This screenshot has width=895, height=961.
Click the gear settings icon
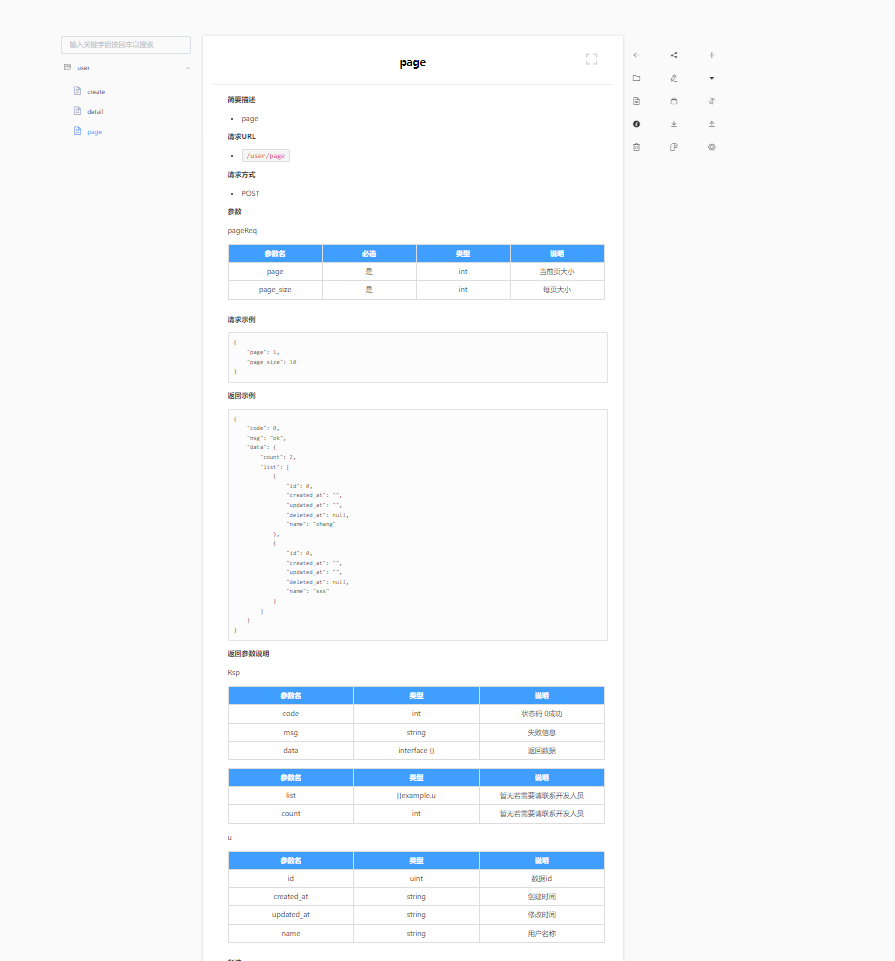coord(711,147)
